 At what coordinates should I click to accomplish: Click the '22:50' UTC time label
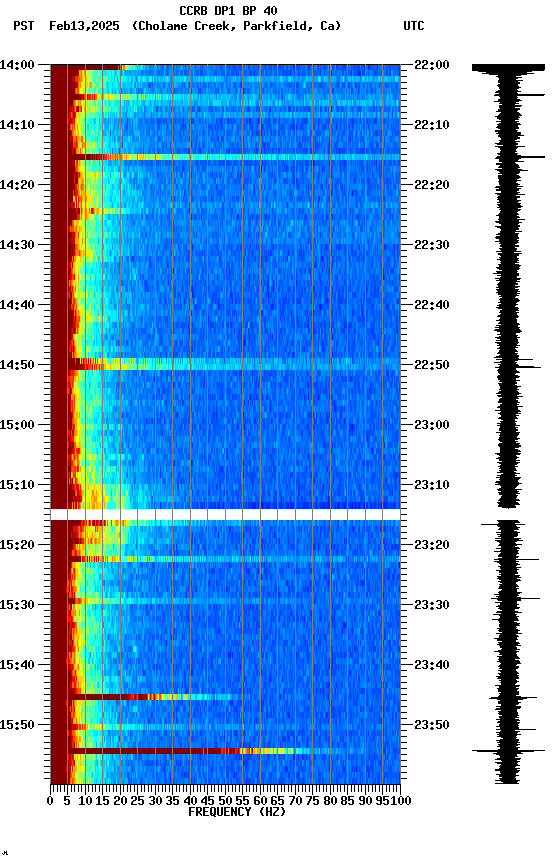(x=432, y=365)
